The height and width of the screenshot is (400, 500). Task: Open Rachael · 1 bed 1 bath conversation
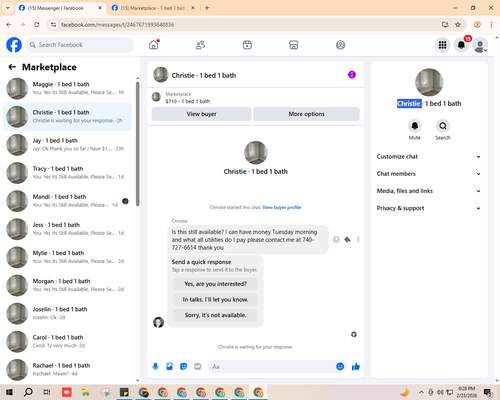click(67, 369)
